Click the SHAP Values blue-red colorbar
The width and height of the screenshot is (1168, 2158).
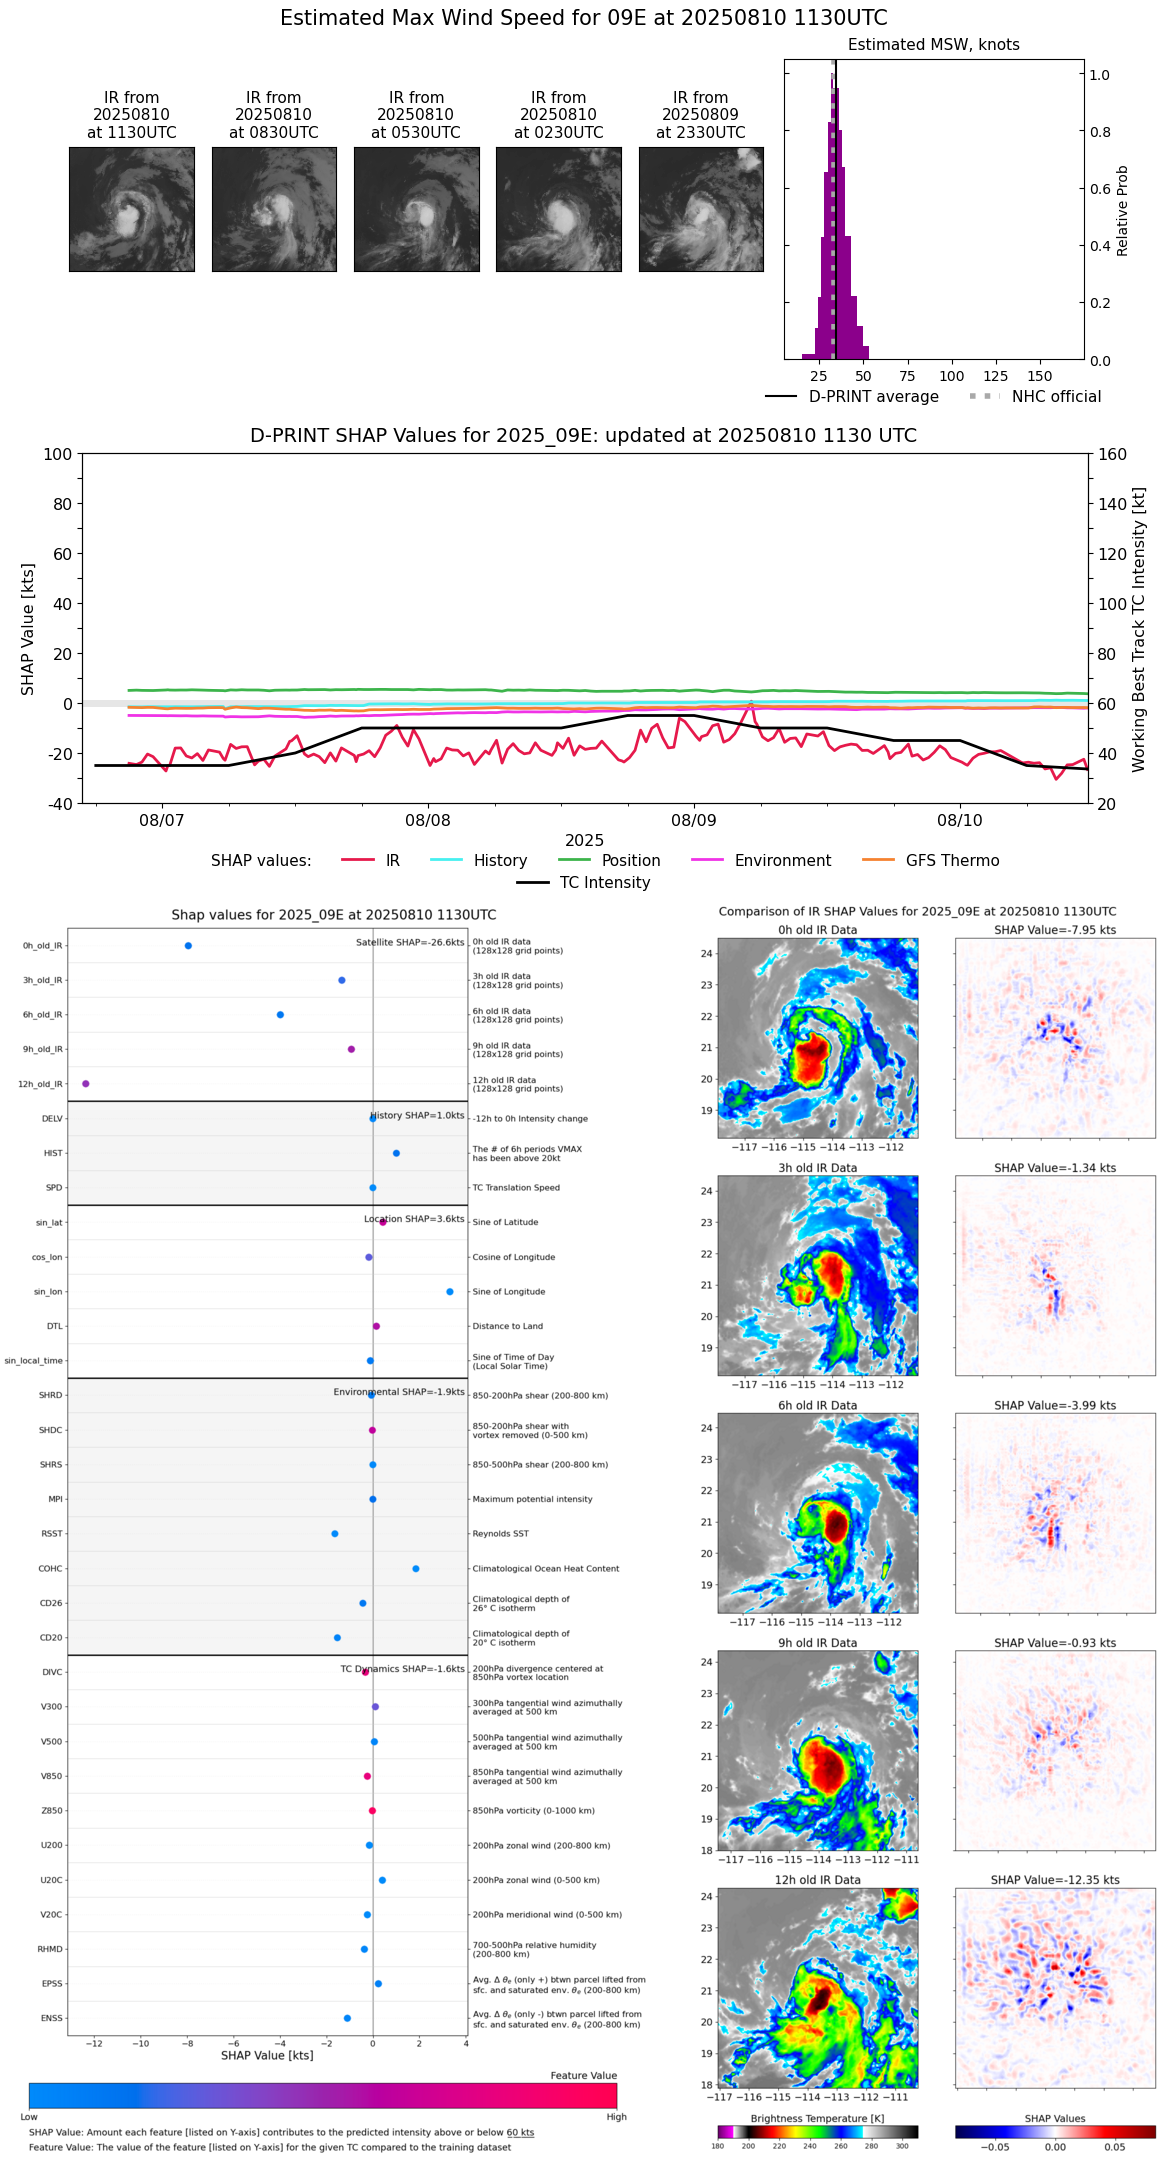pos(1055,2131)
